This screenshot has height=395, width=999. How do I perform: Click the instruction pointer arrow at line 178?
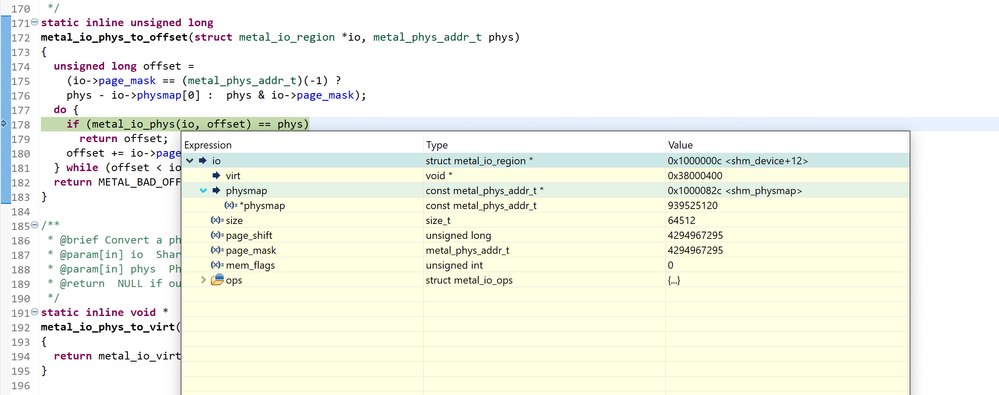click(x=4, y=124)
